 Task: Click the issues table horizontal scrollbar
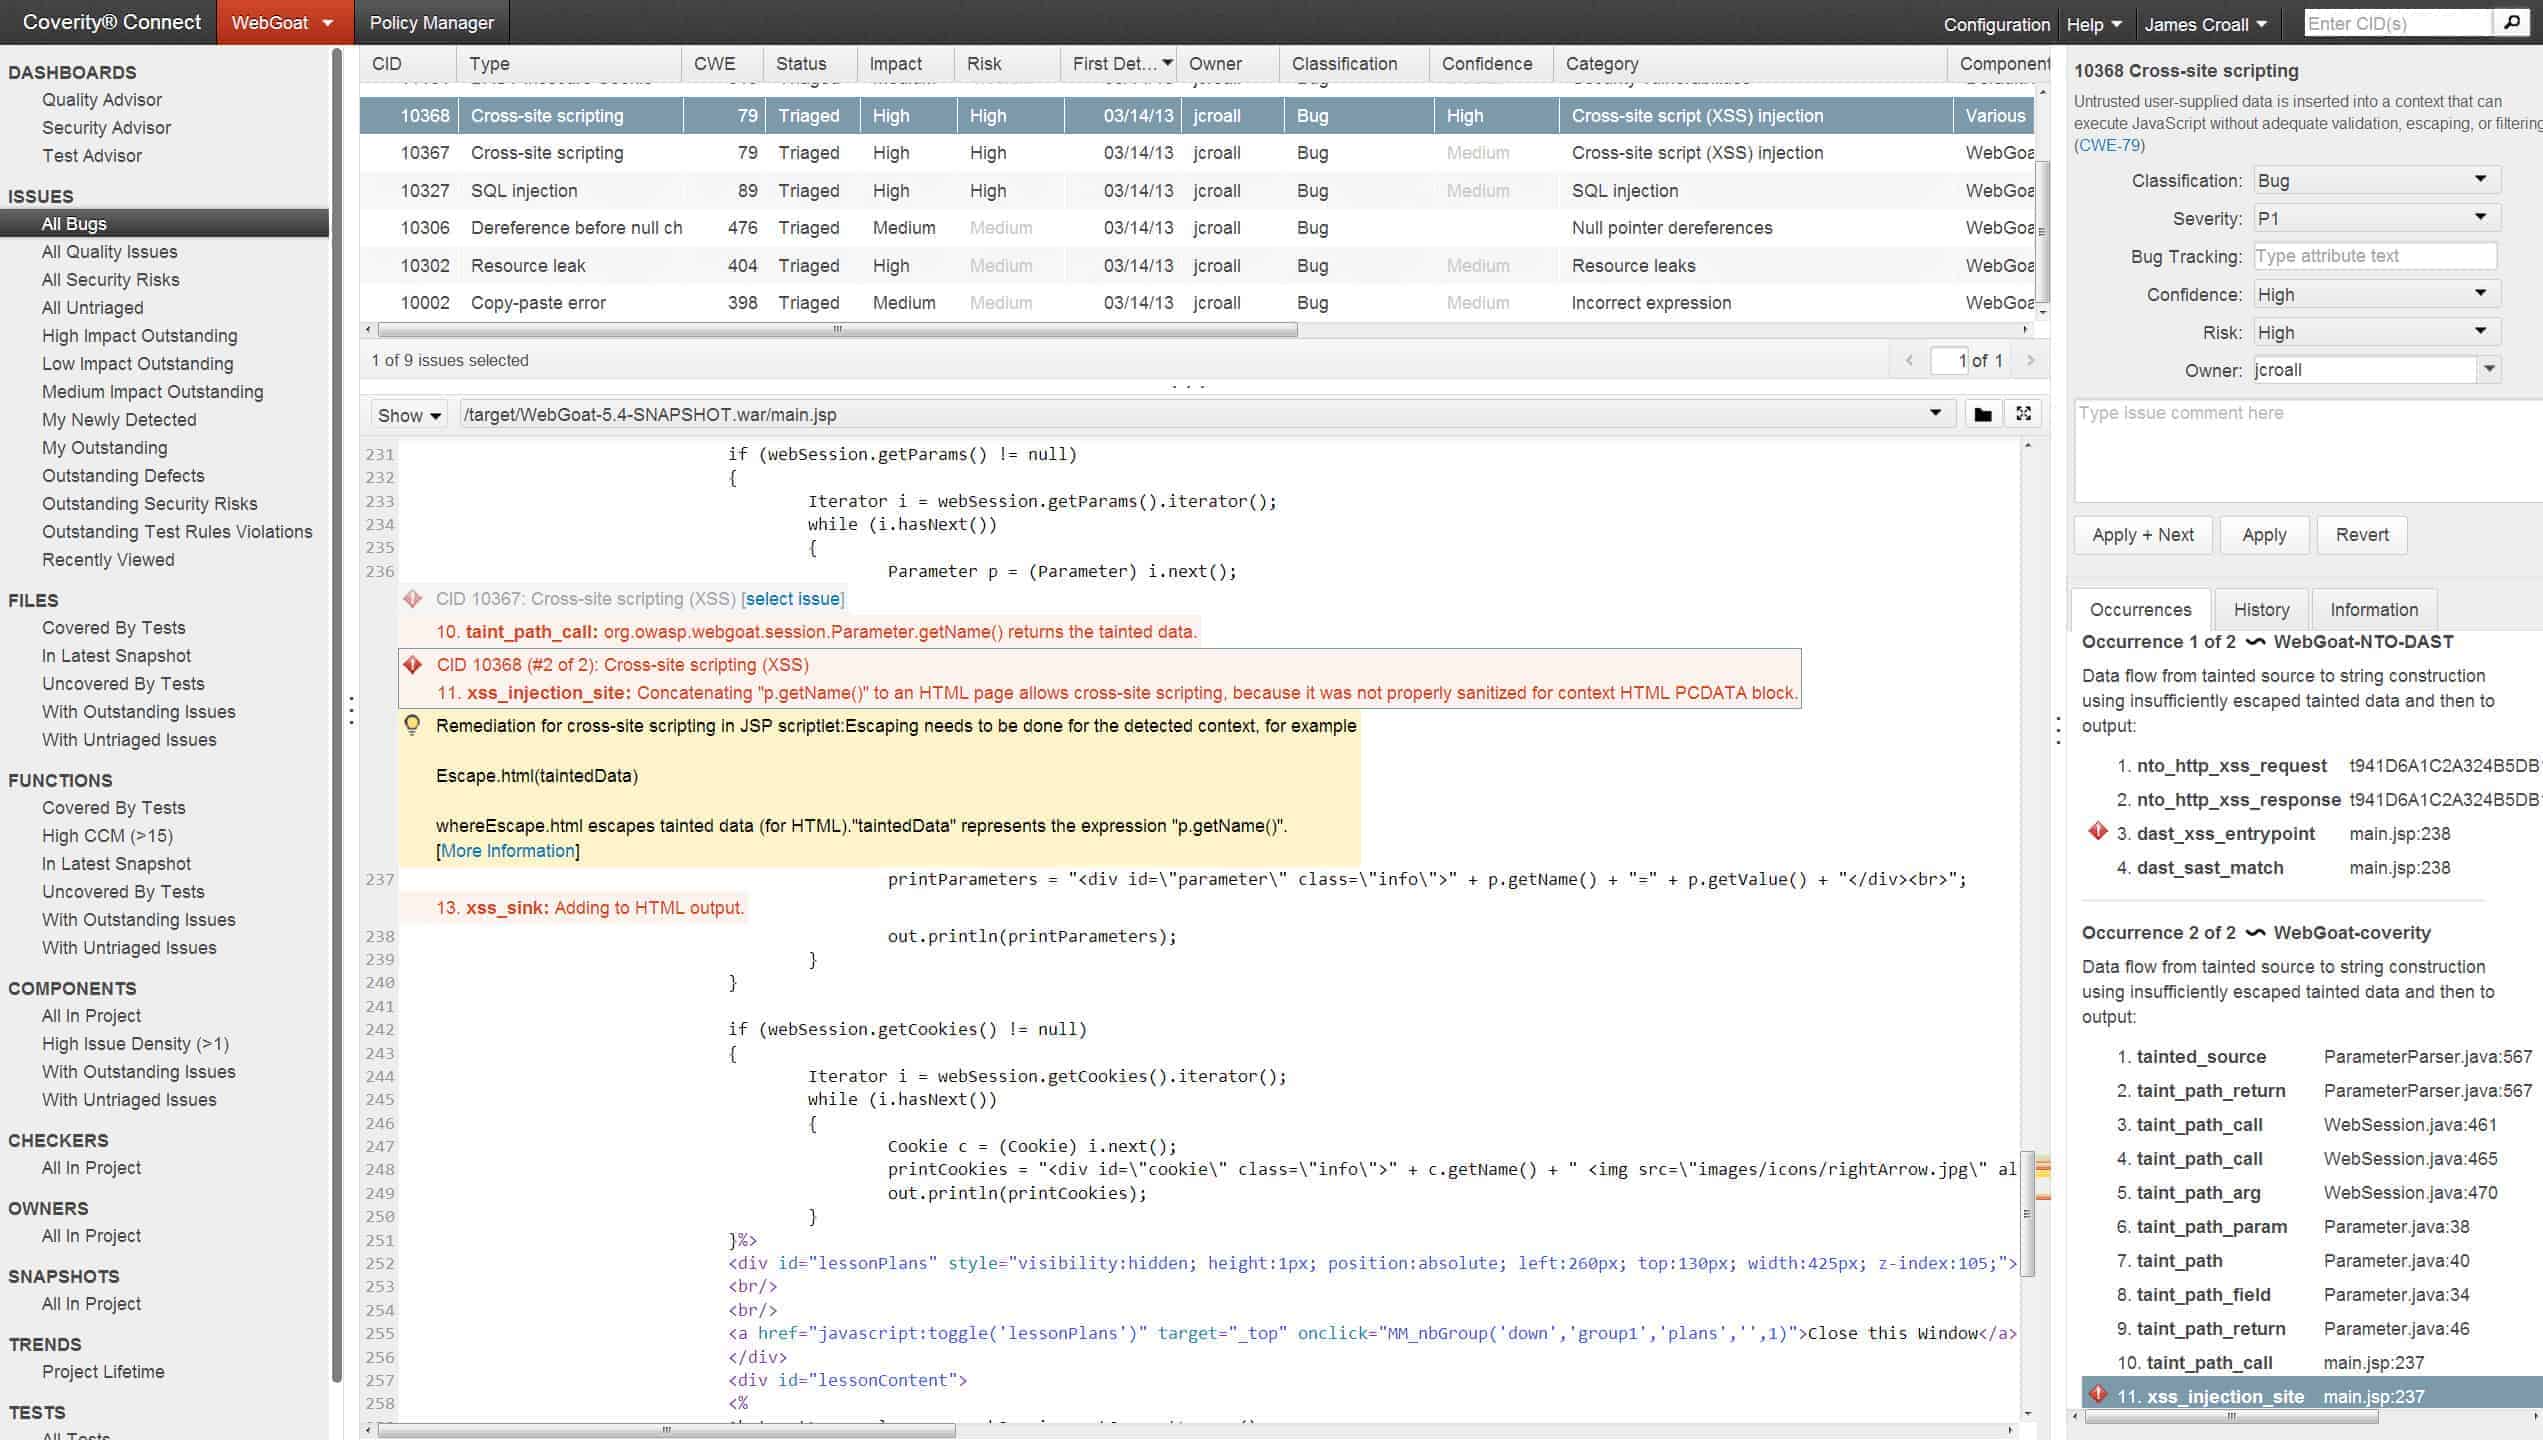[x=838, y=329]
